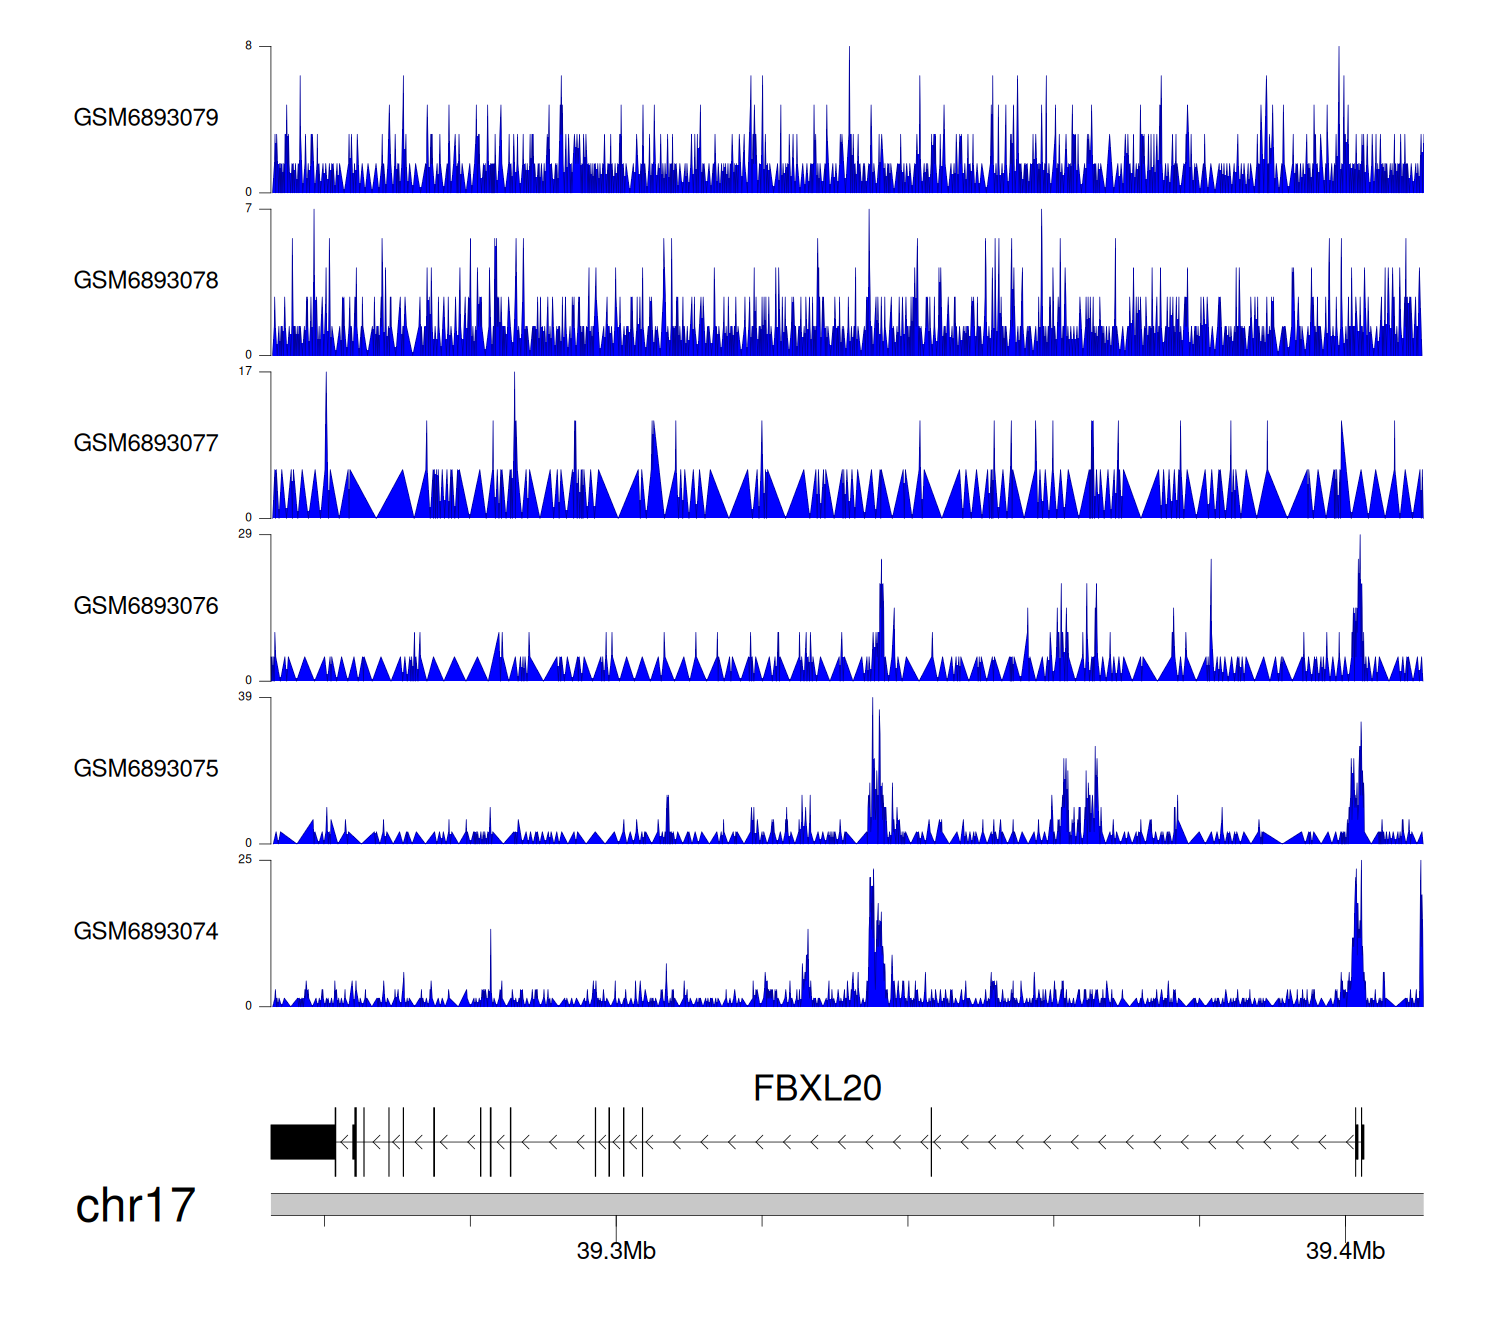
Task: Click the y-axis maximum value 8
Action: (249, 46)
